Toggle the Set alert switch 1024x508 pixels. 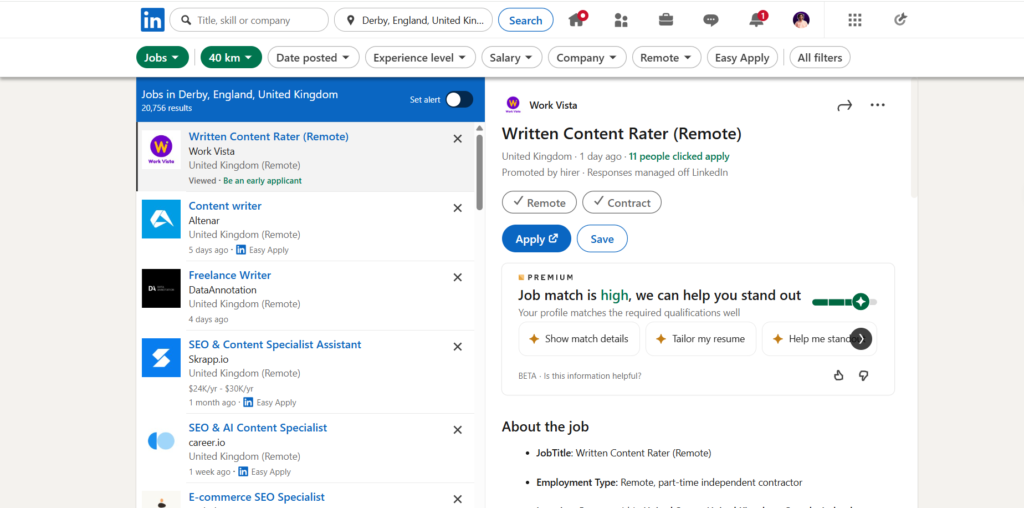(x=459, y=99)
